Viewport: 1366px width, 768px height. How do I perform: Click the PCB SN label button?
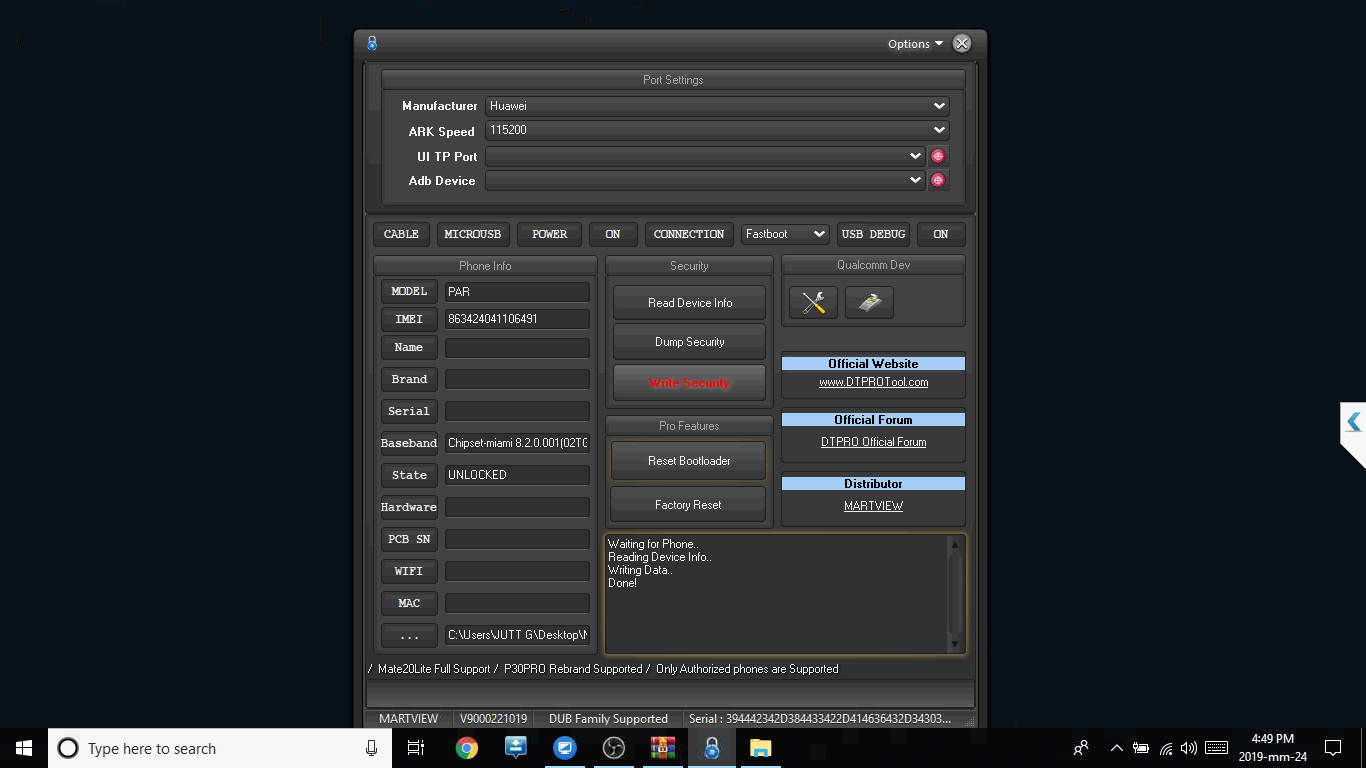pos(409,539)
